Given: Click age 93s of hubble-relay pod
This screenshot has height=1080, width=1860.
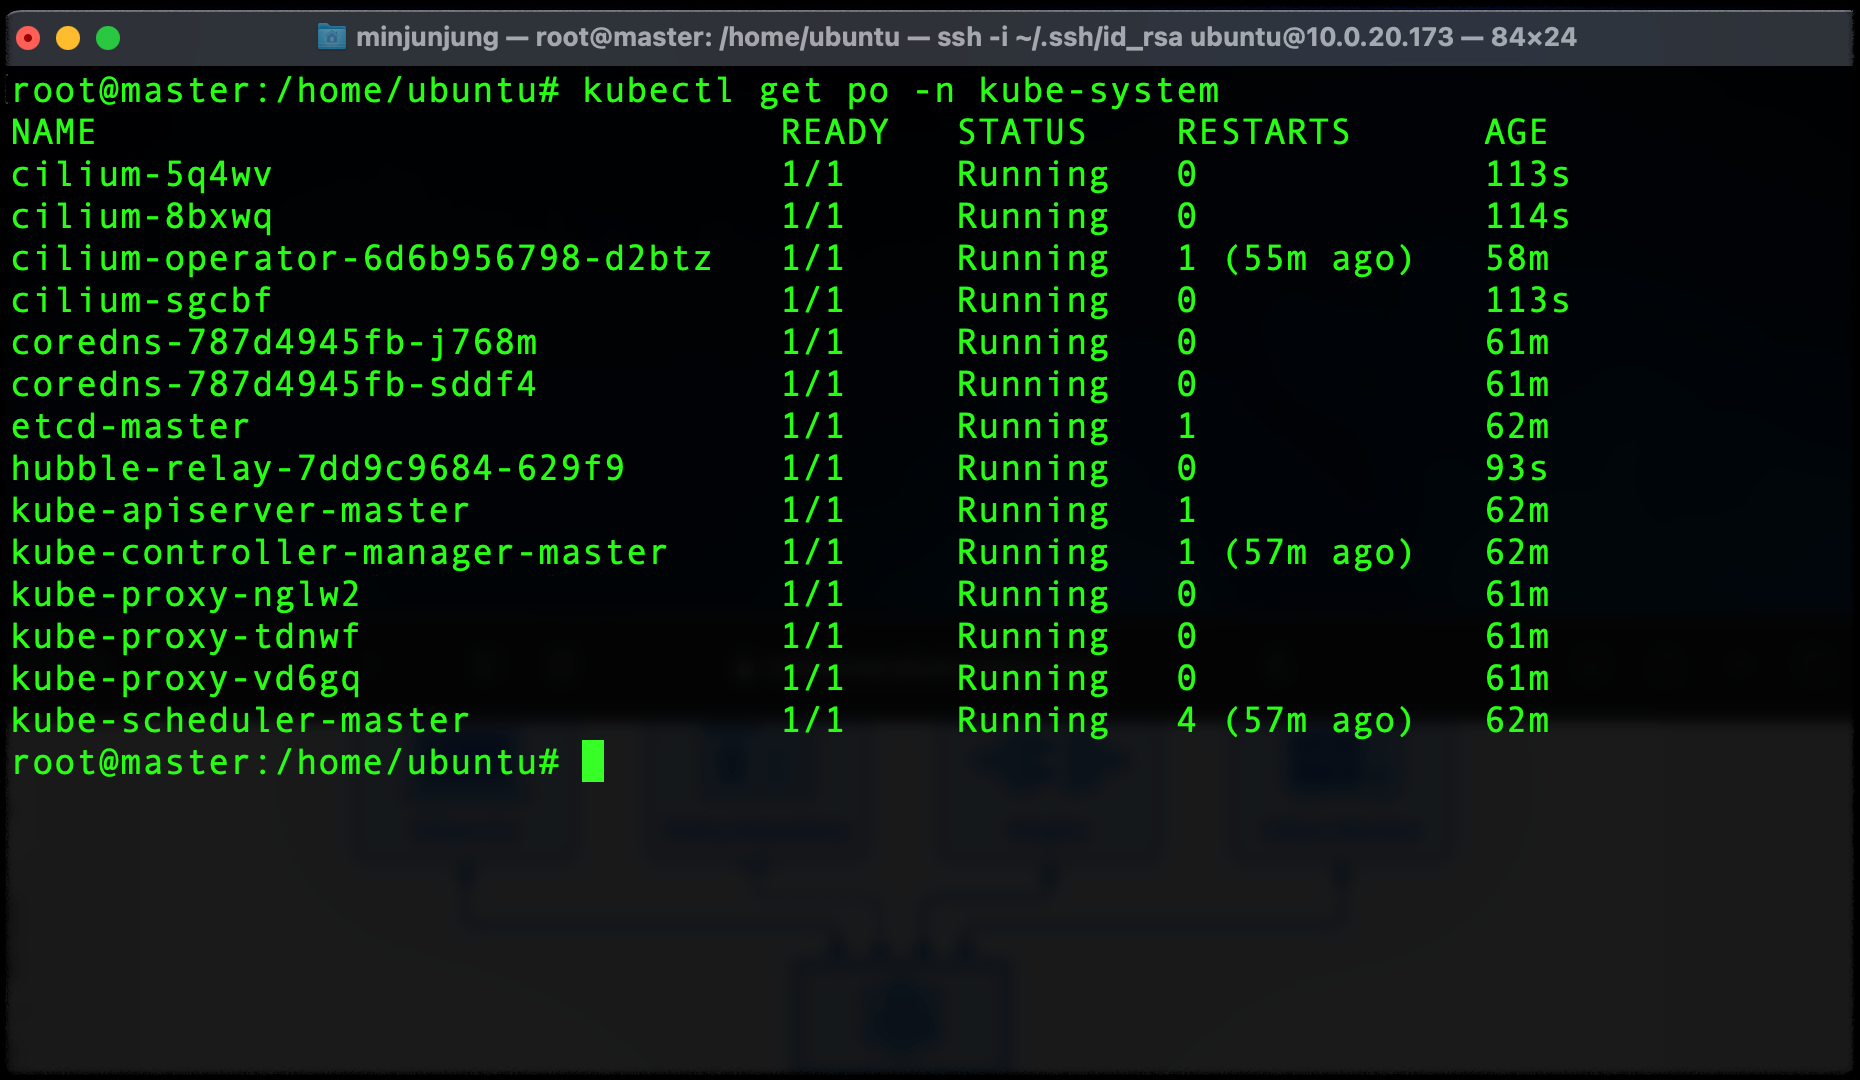Looking at the screenshot, I should [x=1517, y=469].
